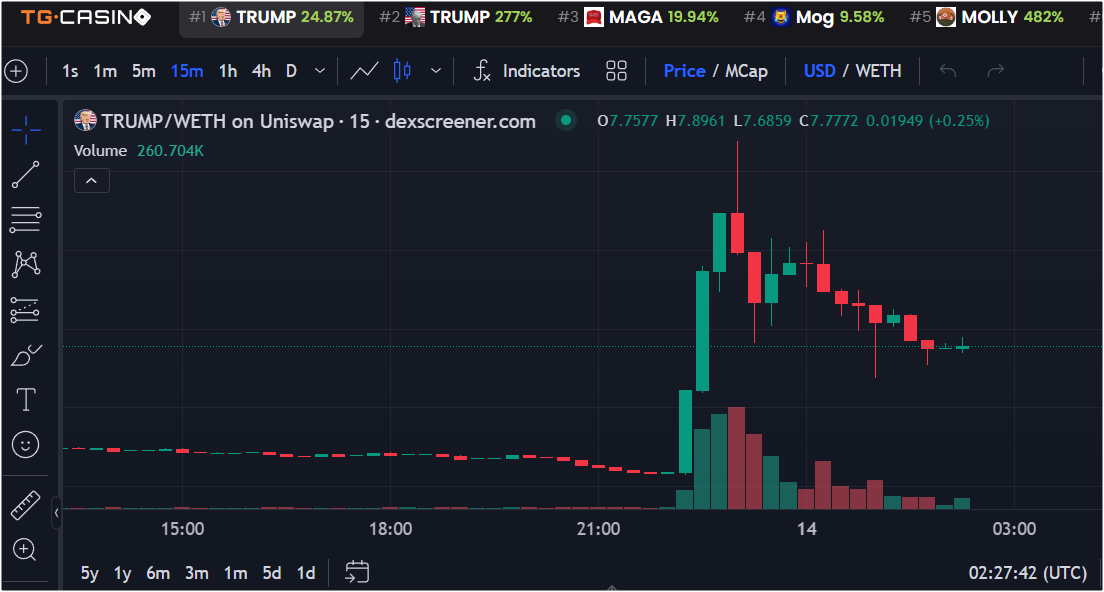Open #4 Mog 9.58% trending token
Image resolution: width=1104 pixels, height=592 pixels.
pyautogui.click(x=814, y=18)
